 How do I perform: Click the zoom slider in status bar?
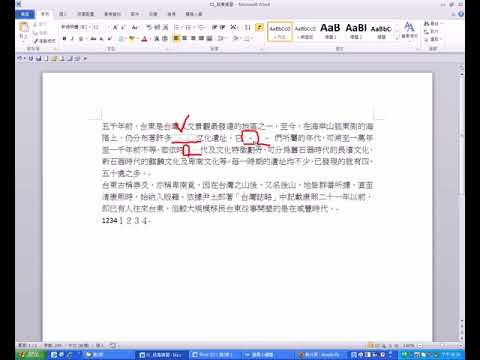pyautogui.click(x=442, y=346)
